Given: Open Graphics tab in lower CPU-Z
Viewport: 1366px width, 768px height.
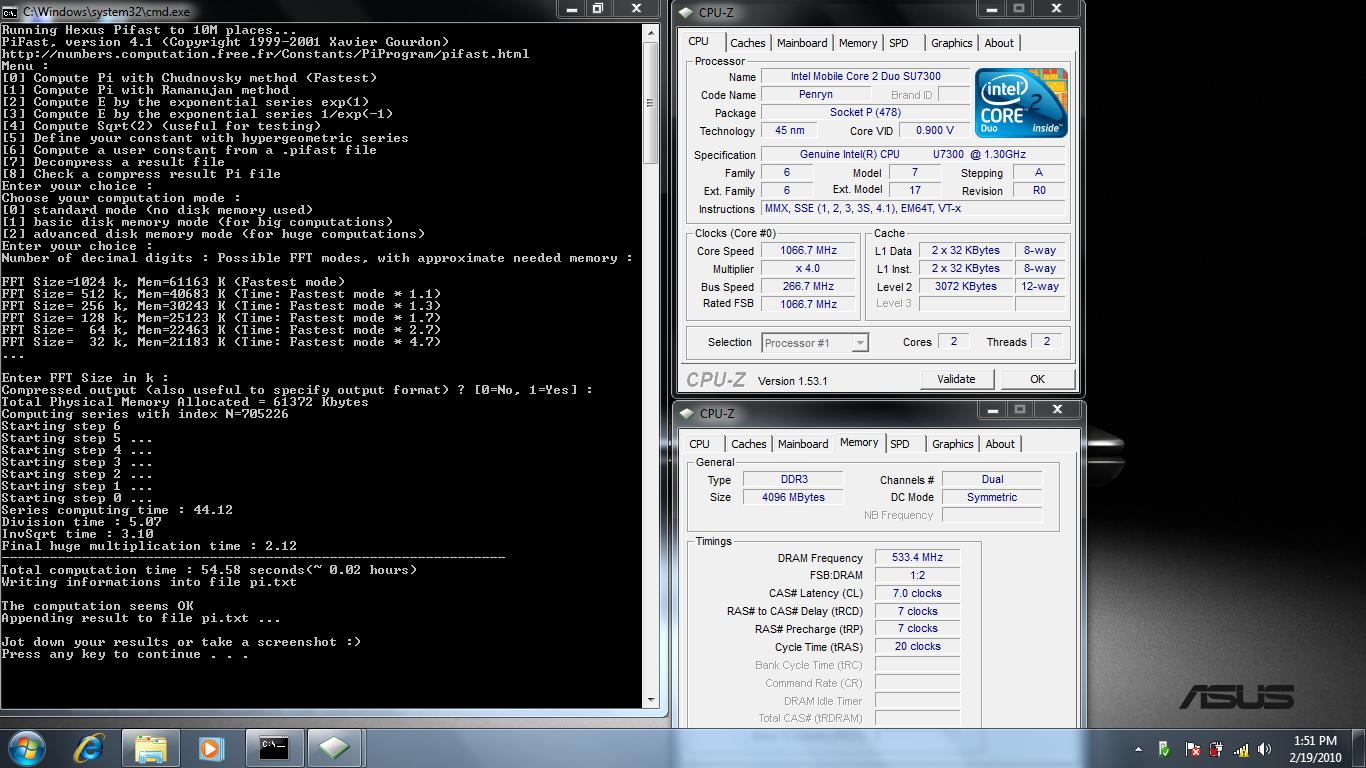Looking at the screenshot, I should tap(953, 444).
